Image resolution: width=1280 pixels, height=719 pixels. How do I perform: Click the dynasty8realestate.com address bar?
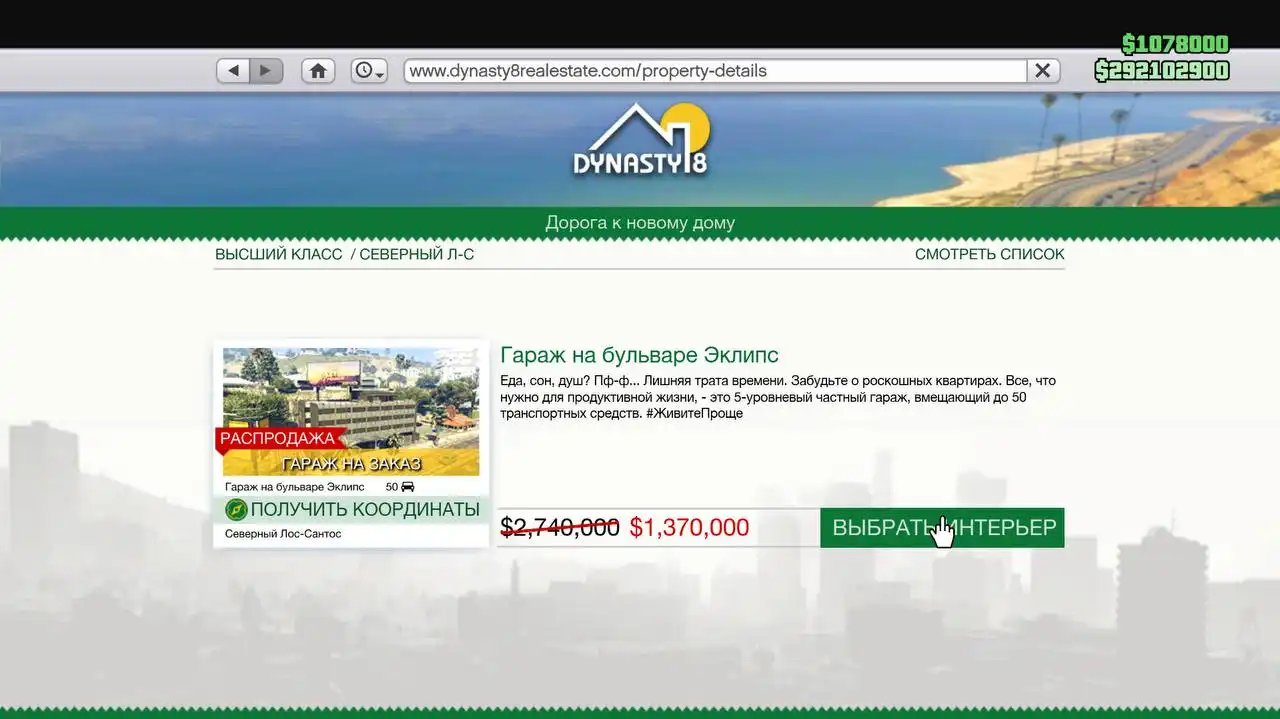pyautogui.click(x=715, y=71)
